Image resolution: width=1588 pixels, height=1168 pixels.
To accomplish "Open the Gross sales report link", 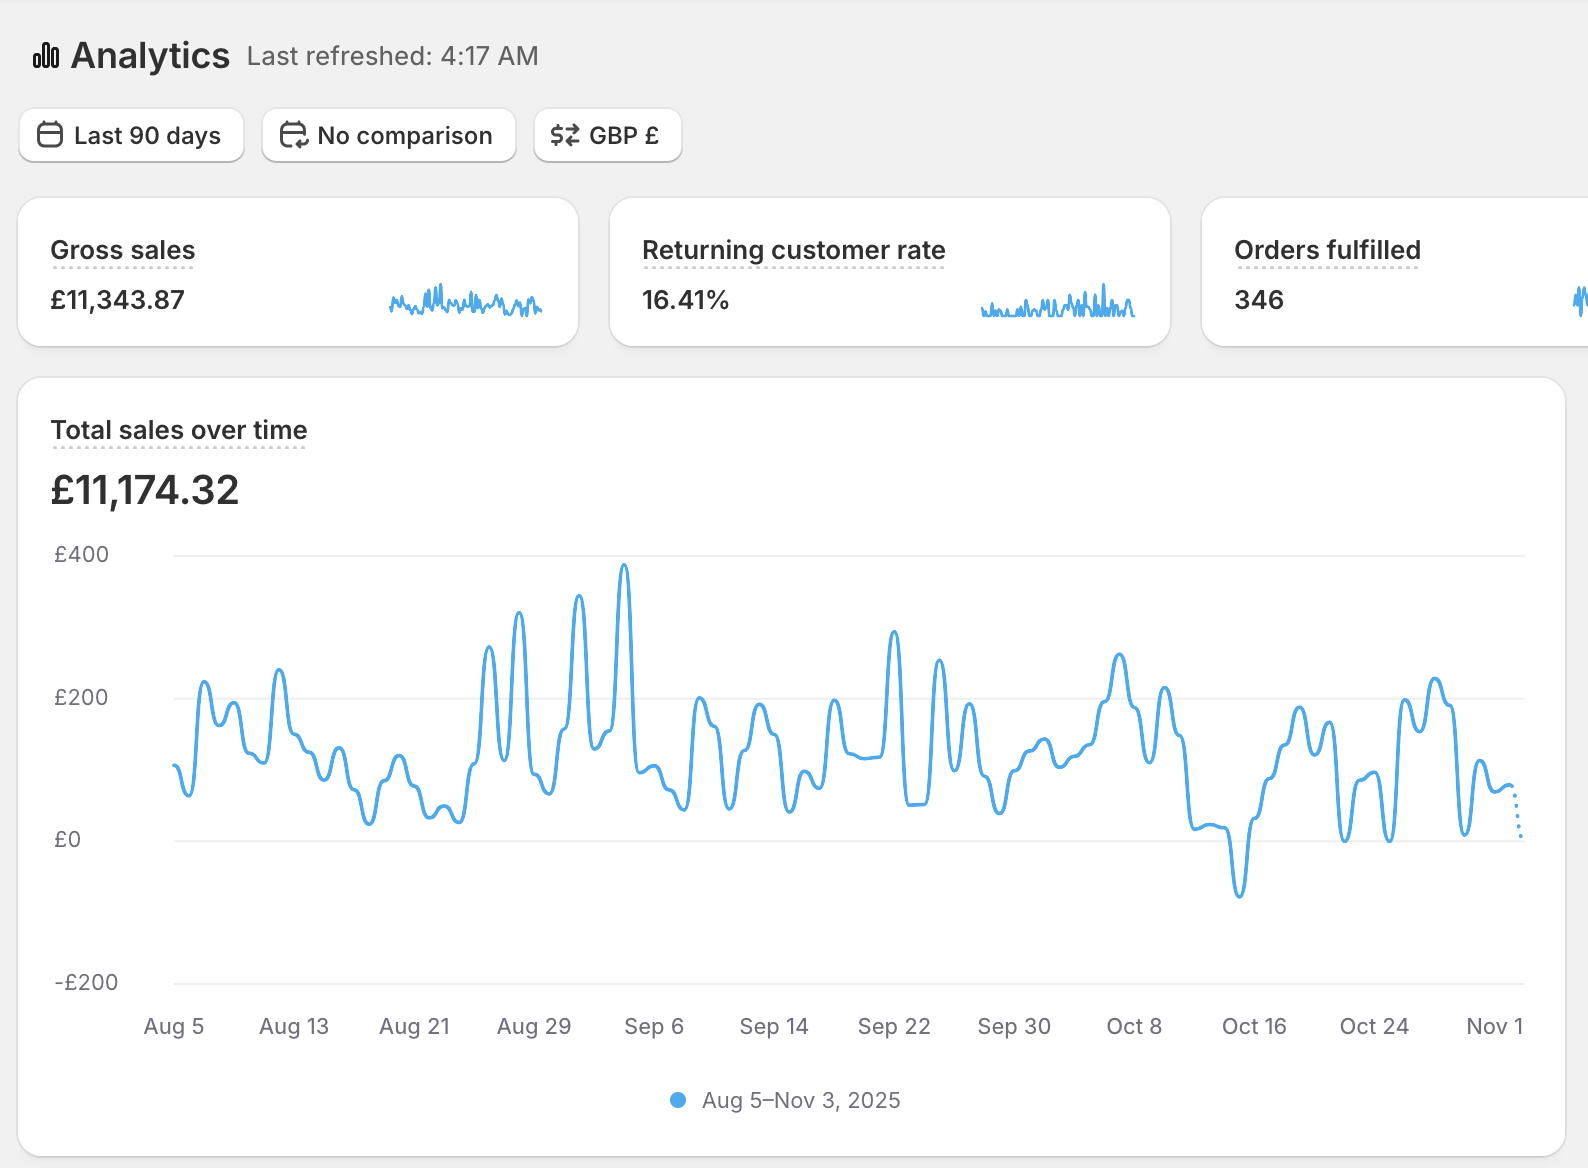I will click(x=123, y=250).
